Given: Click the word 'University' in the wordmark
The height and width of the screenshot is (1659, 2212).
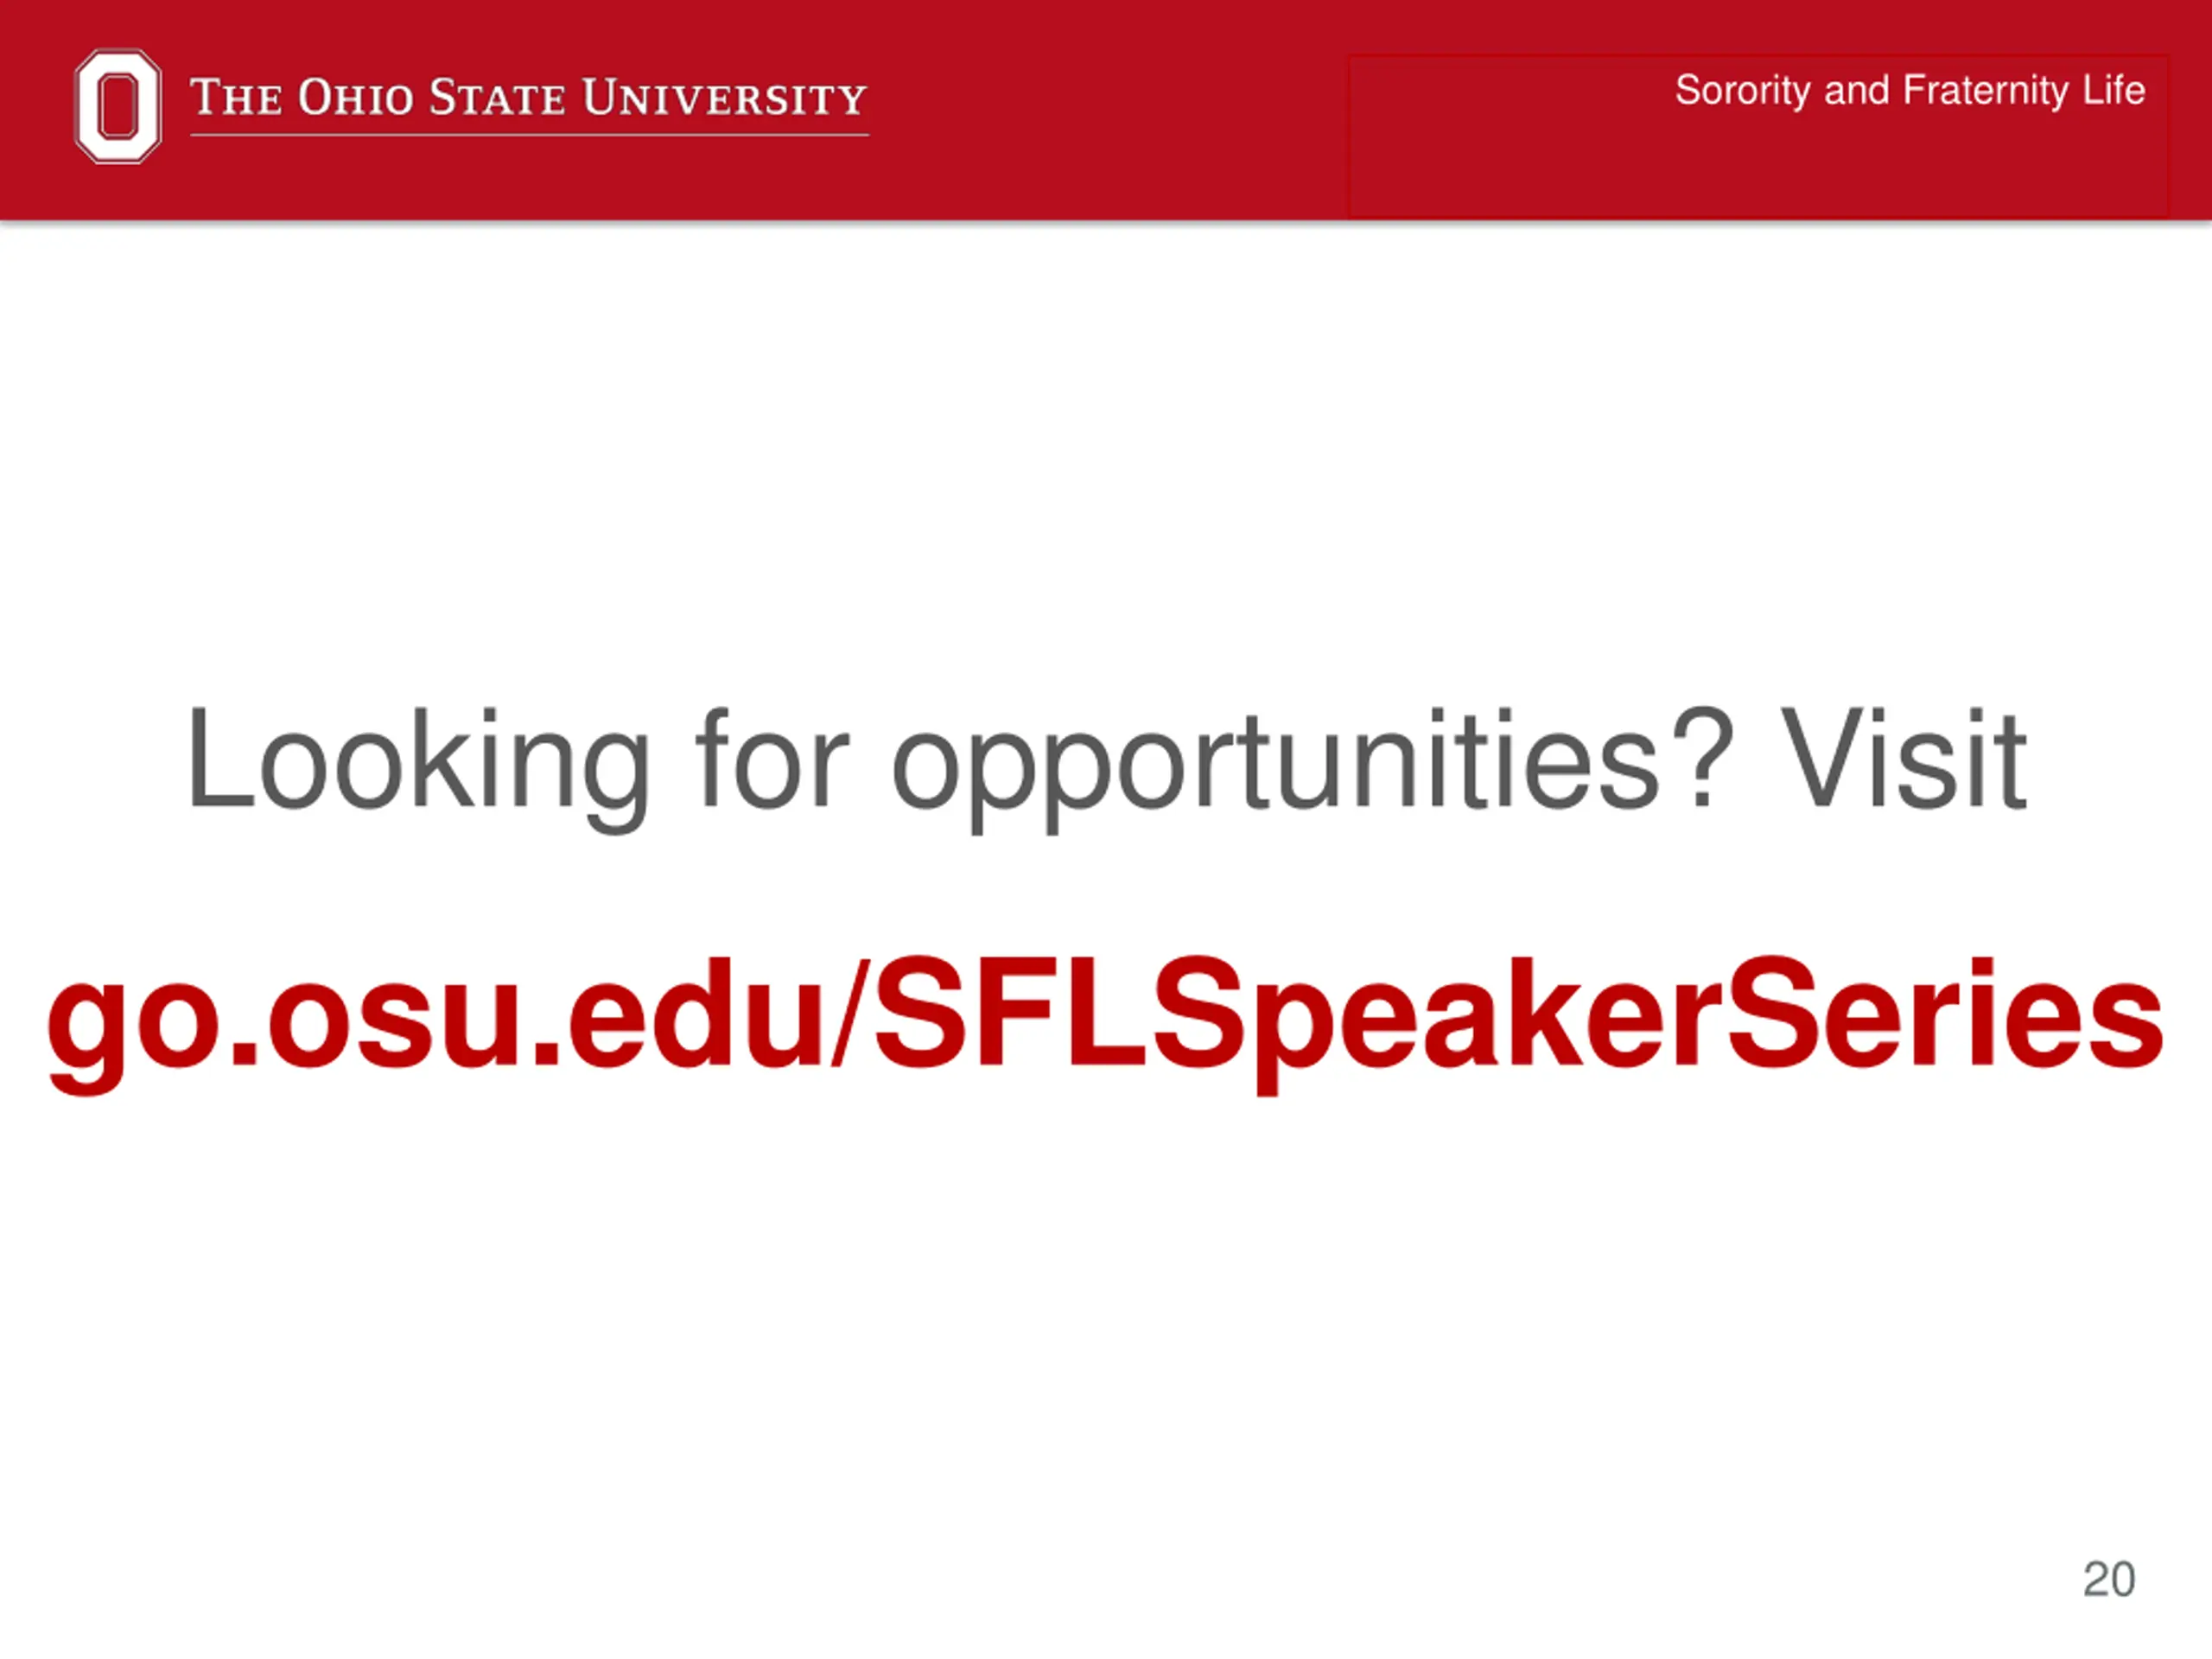Looking at the screenshot, I should (725, 97).
